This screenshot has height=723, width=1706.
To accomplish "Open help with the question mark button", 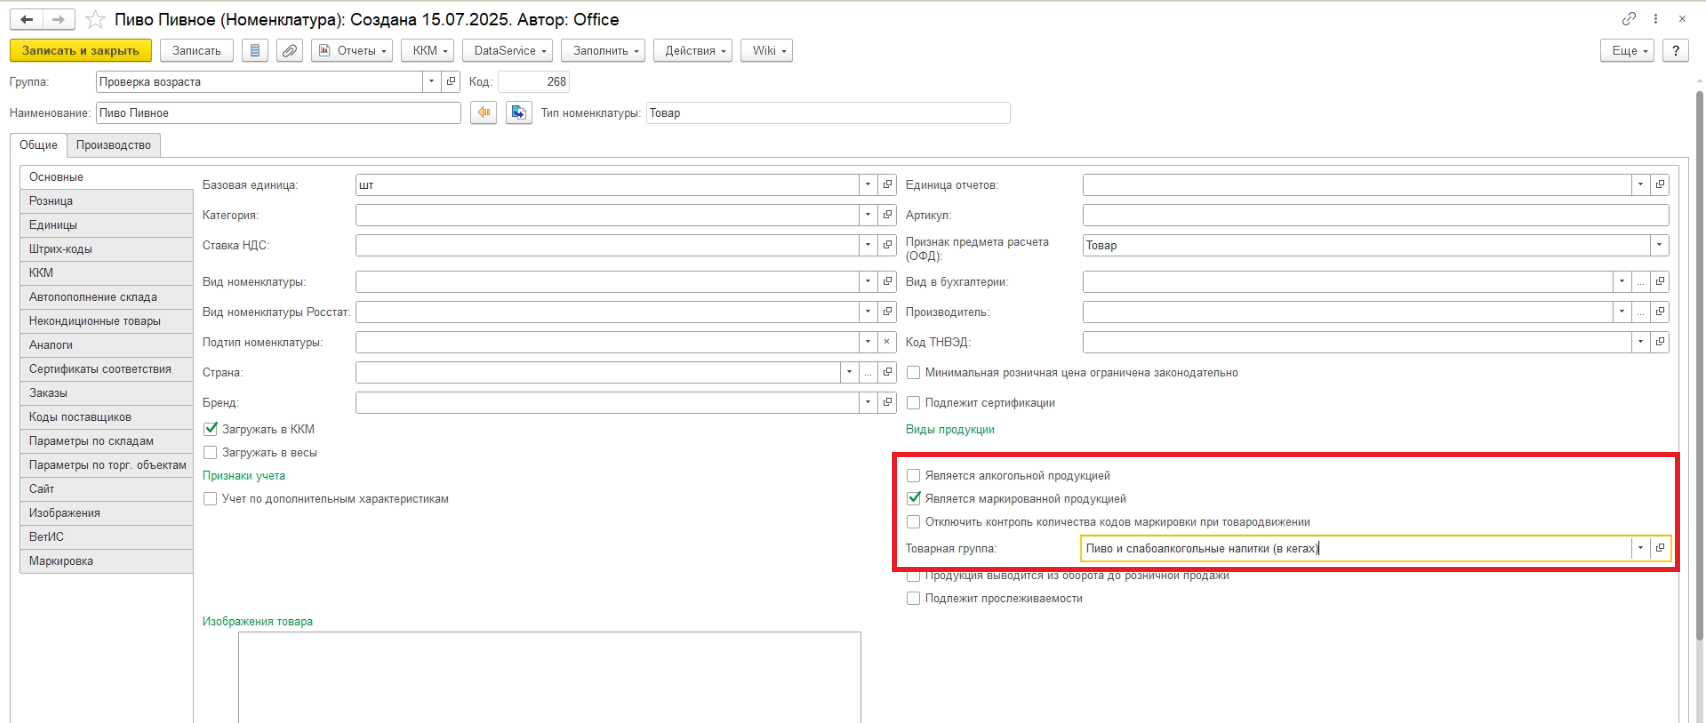I will click(1675, 51).
